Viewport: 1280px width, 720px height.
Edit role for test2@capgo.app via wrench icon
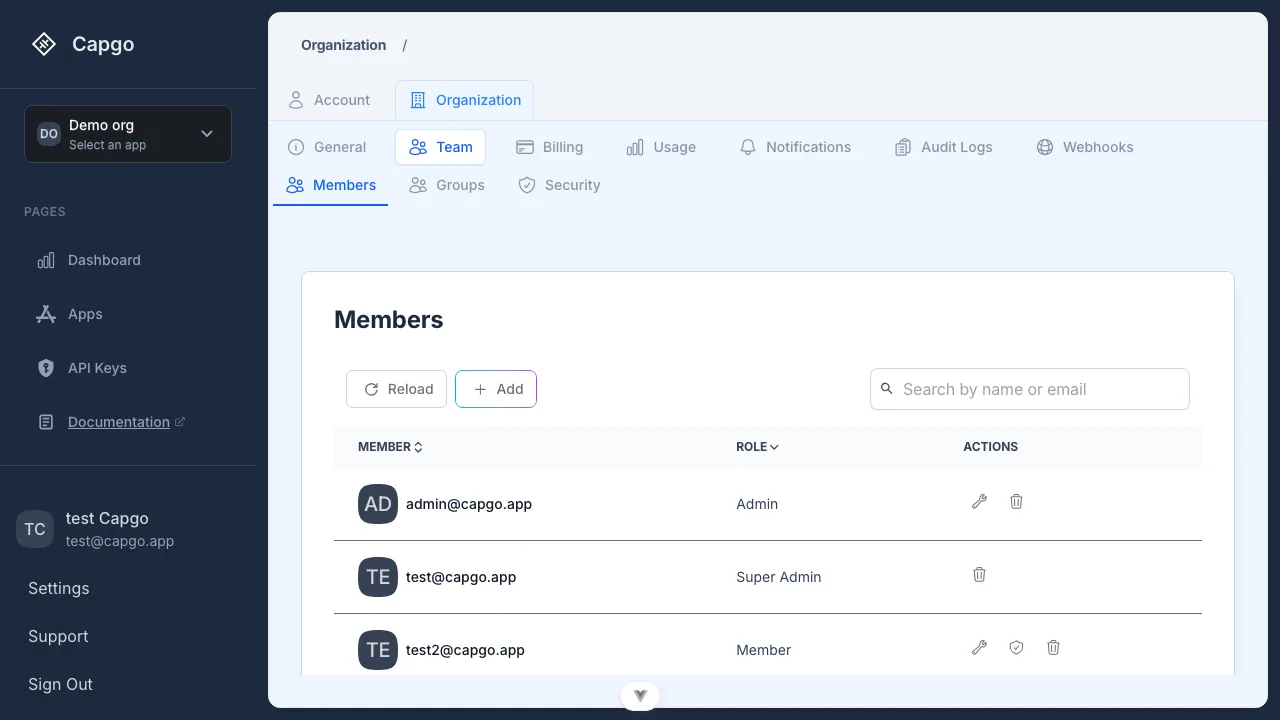click(979, 648)
